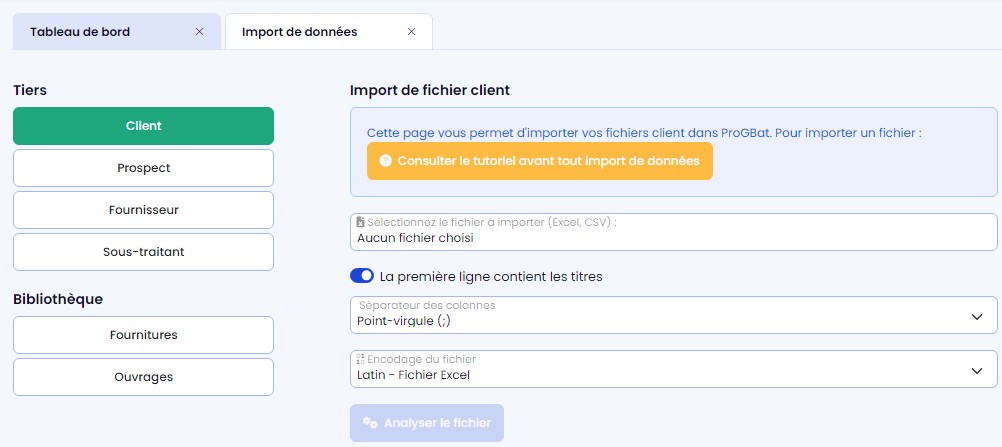This screenshot has width=1002, height=447.
Task: Open the Fournitures library import
Action: (143, 335)
